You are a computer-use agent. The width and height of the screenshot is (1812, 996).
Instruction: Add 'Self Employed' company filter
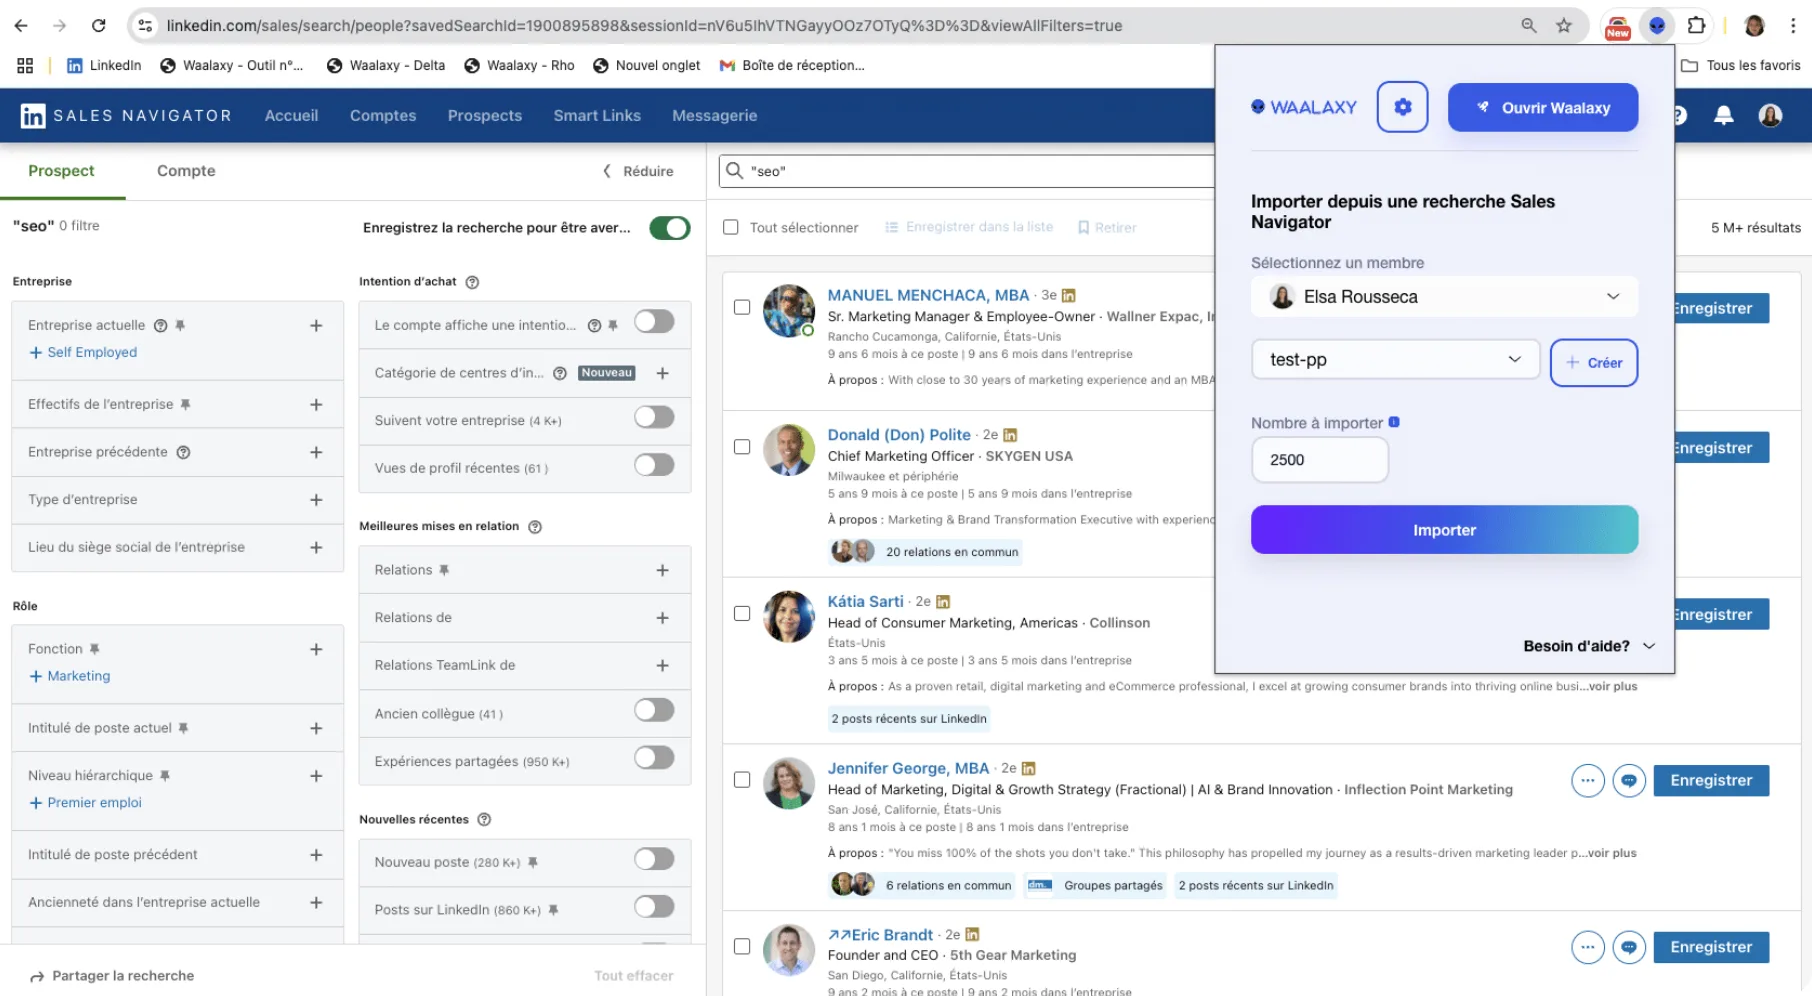83,352
